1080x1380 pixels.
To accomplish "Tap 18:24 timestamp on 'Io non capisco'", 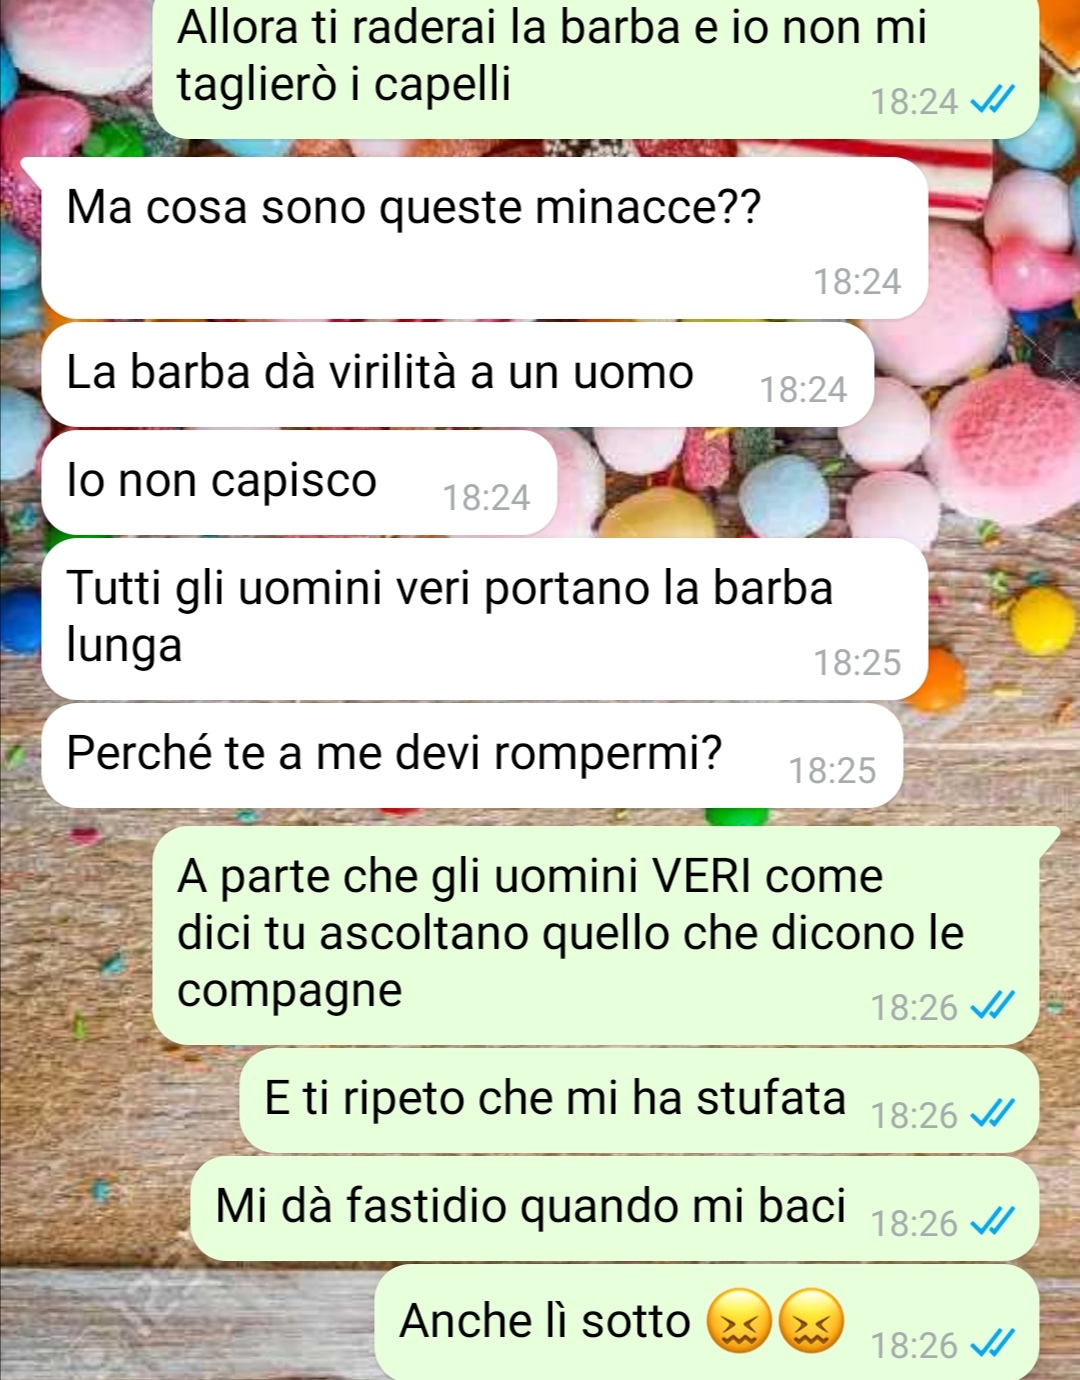I will [486, 497].
